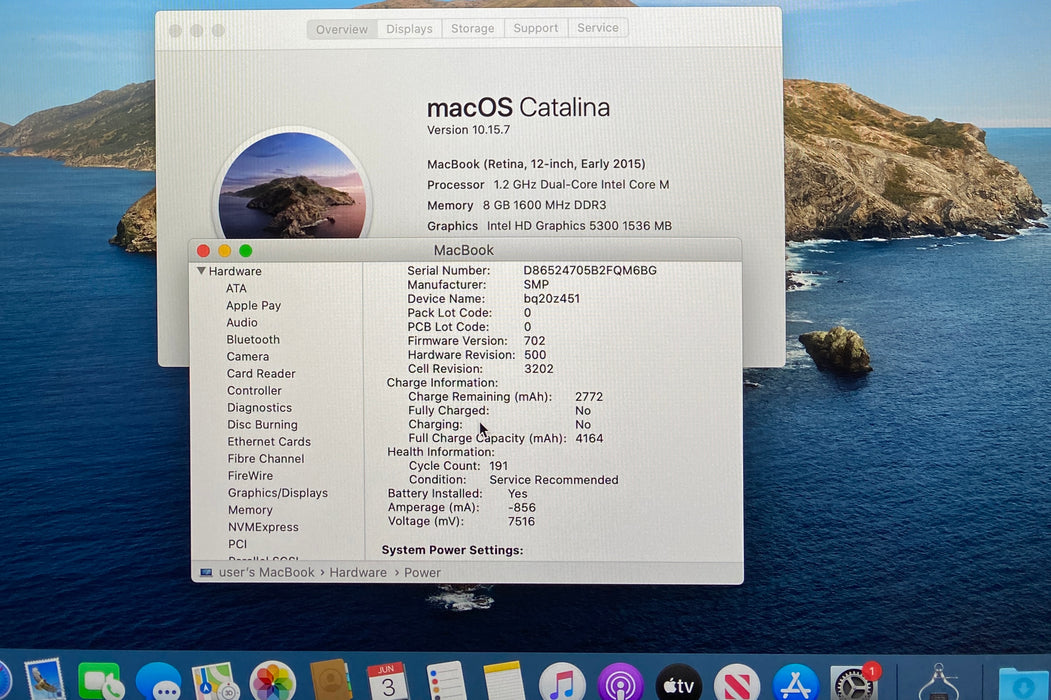This screenshot has width=1051, height=700.
Task: Launch Reminders from the Dock
Action: click(446, 682)
